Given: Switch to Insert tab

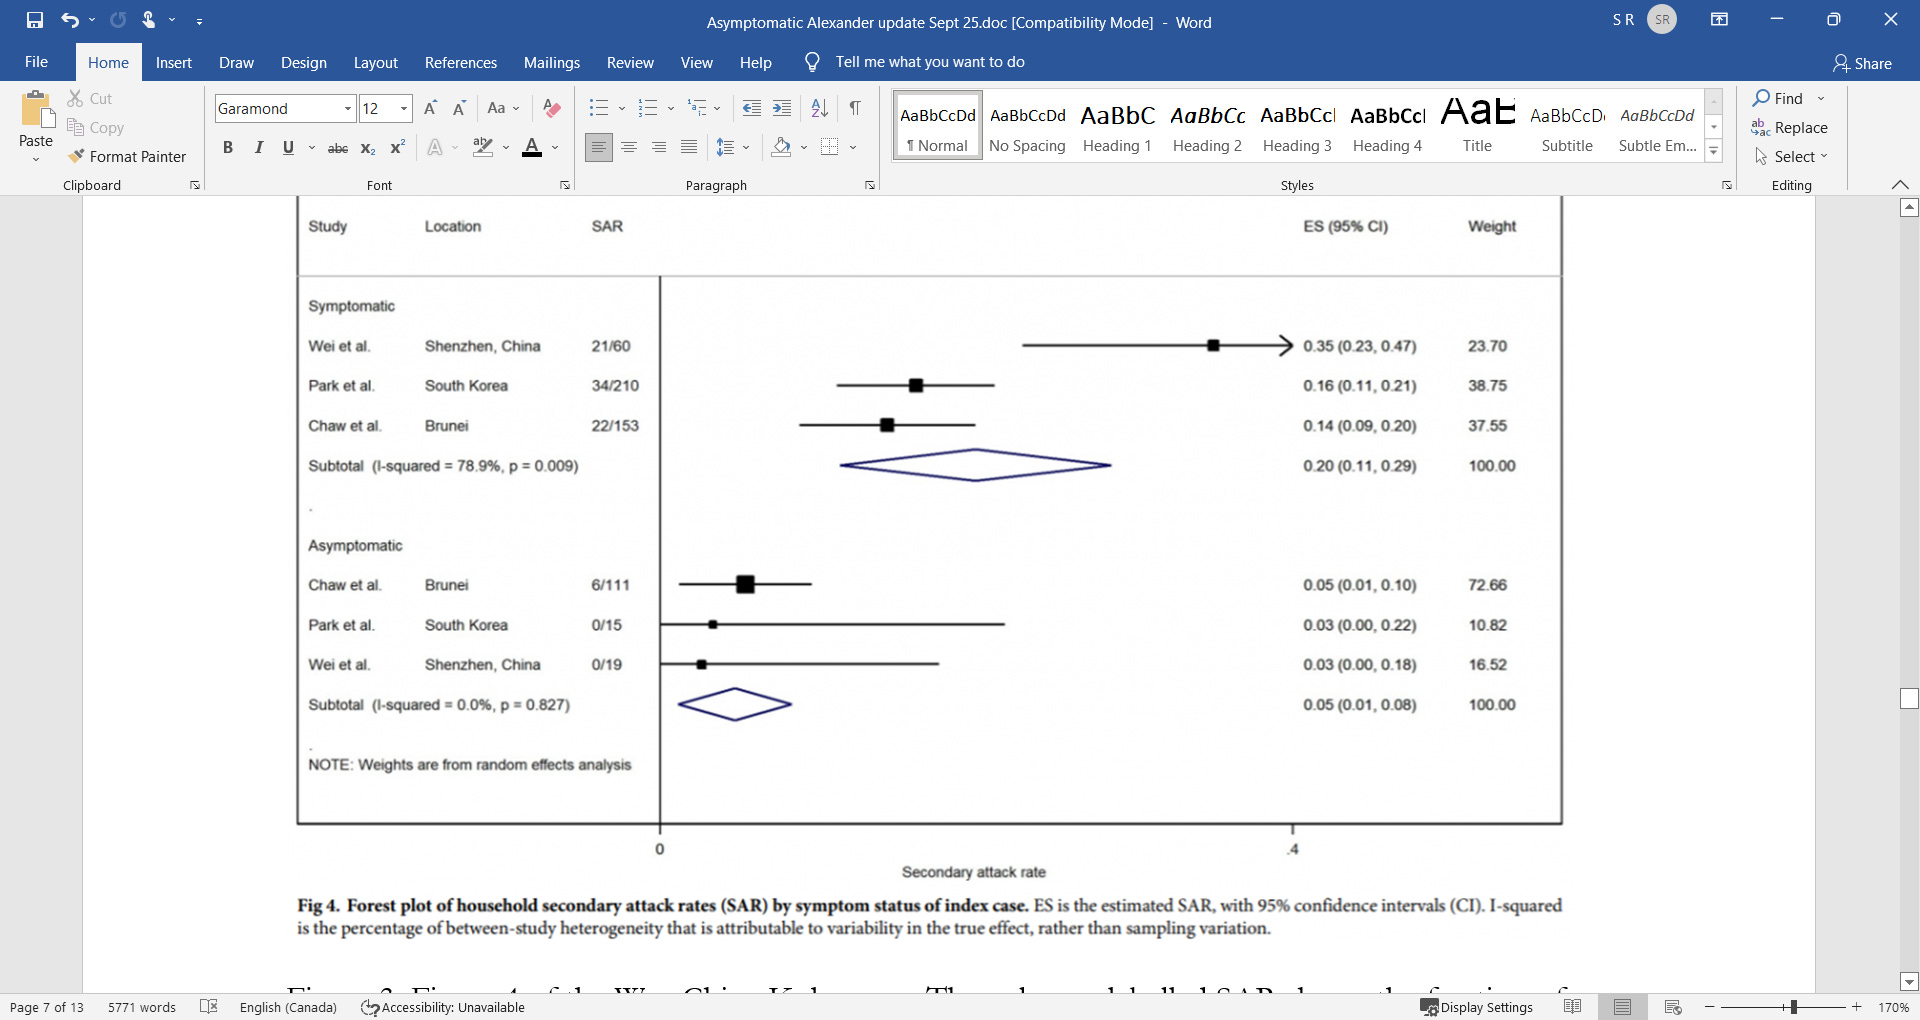Looking at the screenshot, I should [x=173, y=62].
